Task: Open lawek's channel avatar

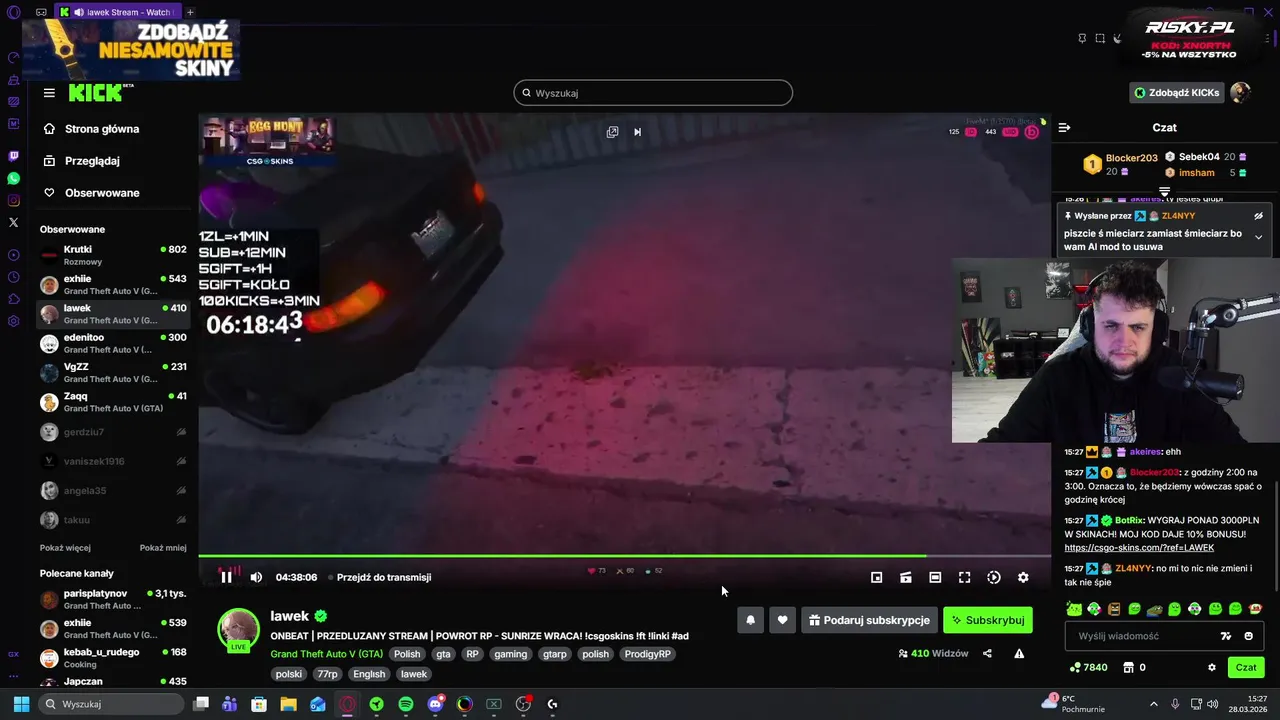Action: click(x=239, y=630)
